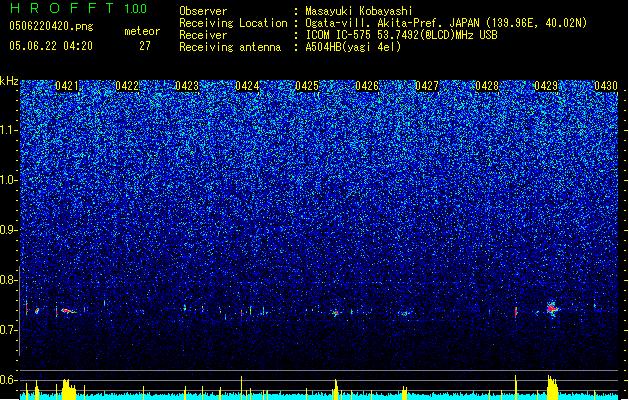
Task: Click the 0424 time marker
Action: click(247, 86)
